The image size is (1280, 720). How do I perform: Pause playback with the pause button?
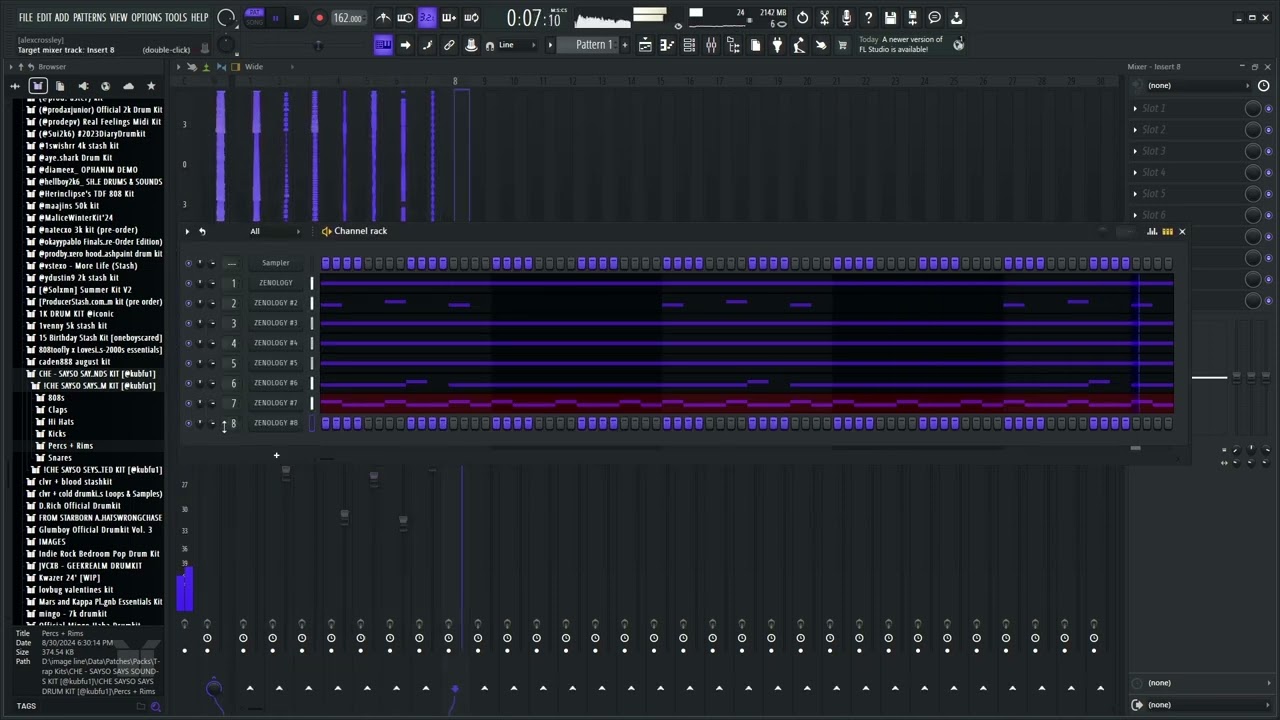275,18
